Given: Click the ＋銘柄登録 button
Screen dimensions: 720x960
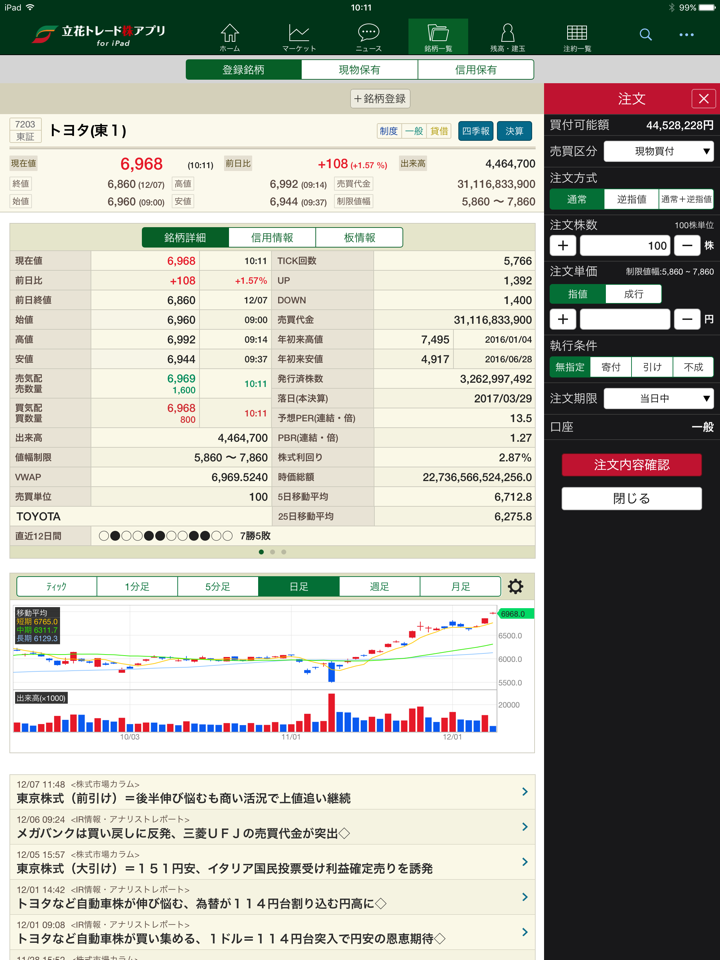Looking at the screenshot, I should (380, 99).
